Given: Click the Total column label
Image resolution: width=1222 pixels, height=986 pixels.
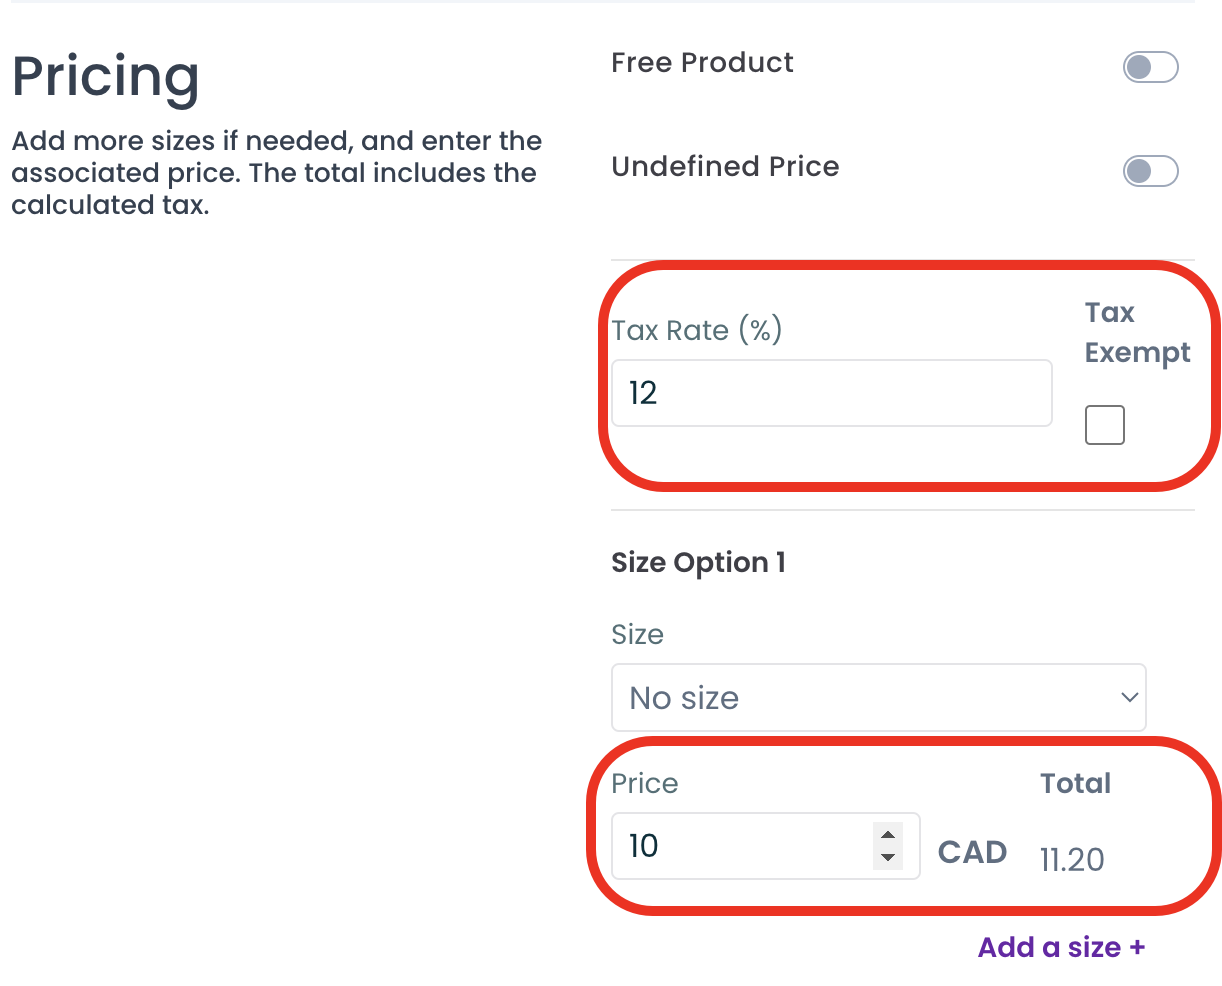Looking at the screenshot, I should 1075,783.
